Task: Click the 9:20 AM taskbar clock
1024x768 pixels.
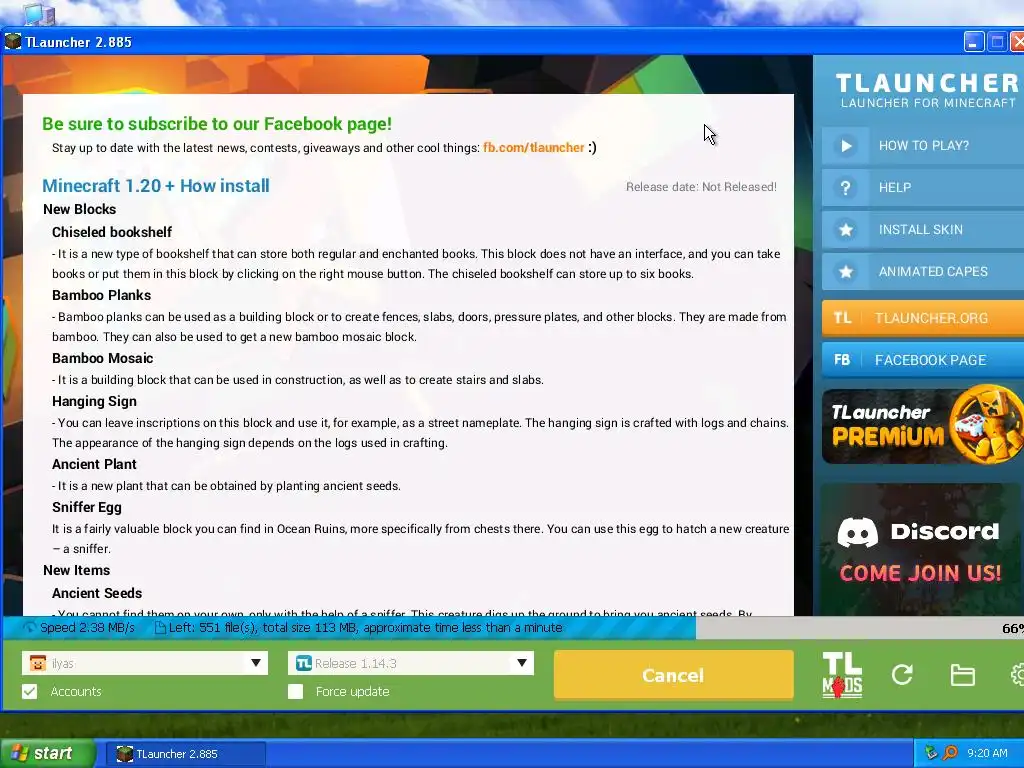Action: point(987,753)
